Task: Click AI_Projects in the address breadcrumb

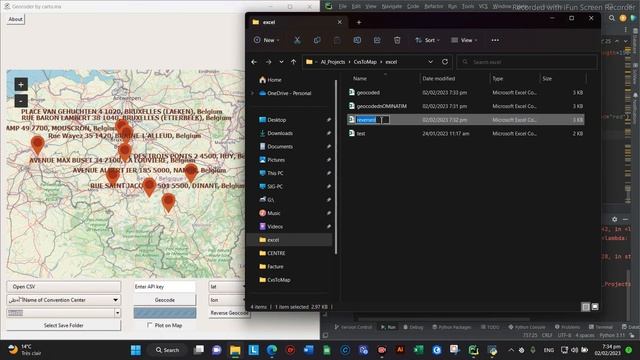Action: pos(333,62)
